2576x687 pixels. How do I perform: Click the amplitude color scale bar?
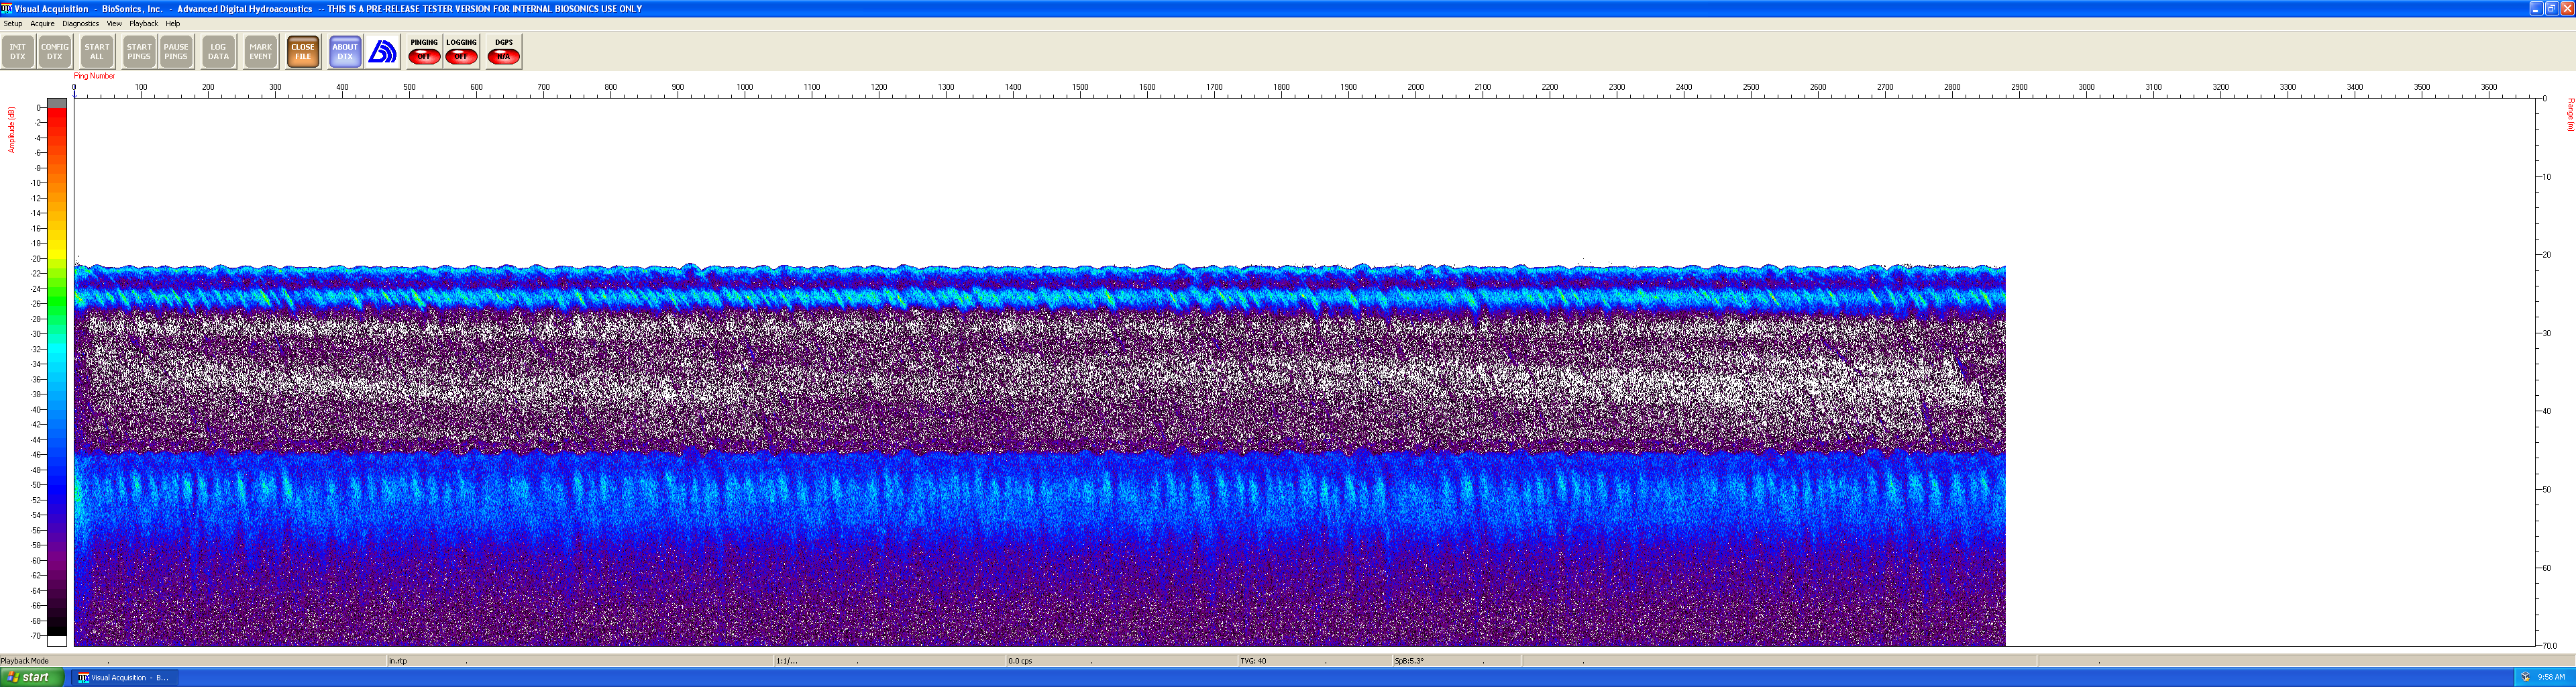pos(57,372)
